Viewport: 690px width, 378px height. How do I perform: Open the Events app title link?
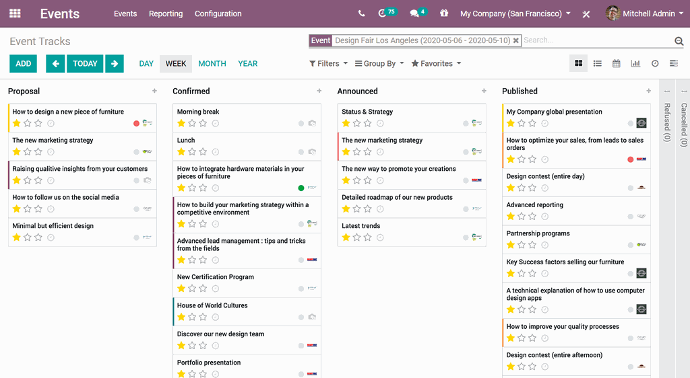click(x=60, y=14)
